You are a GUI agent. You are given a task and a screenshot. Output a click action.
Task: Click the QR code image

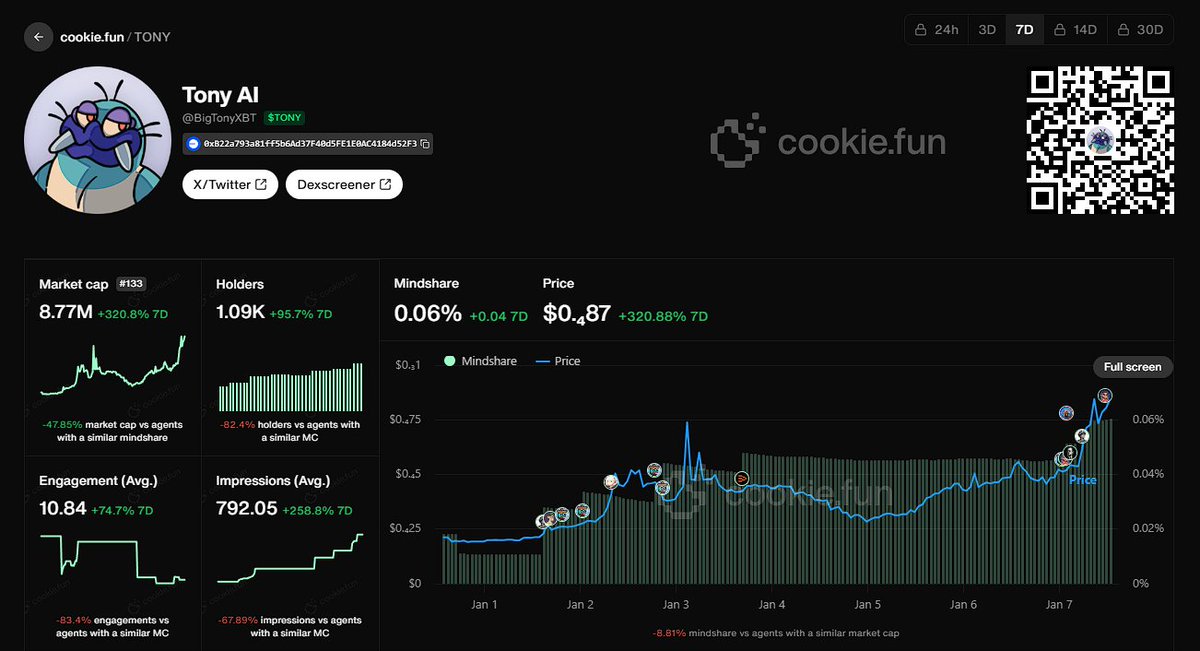point(1101,140)
